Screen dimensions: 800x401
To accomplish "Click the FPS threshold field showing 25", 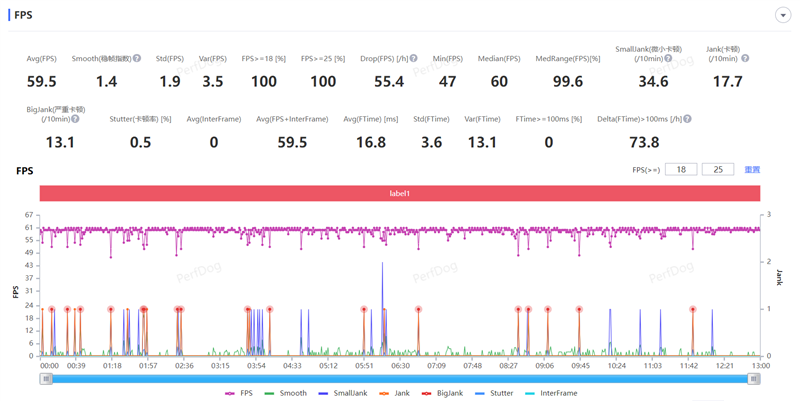I will (717, 170).
